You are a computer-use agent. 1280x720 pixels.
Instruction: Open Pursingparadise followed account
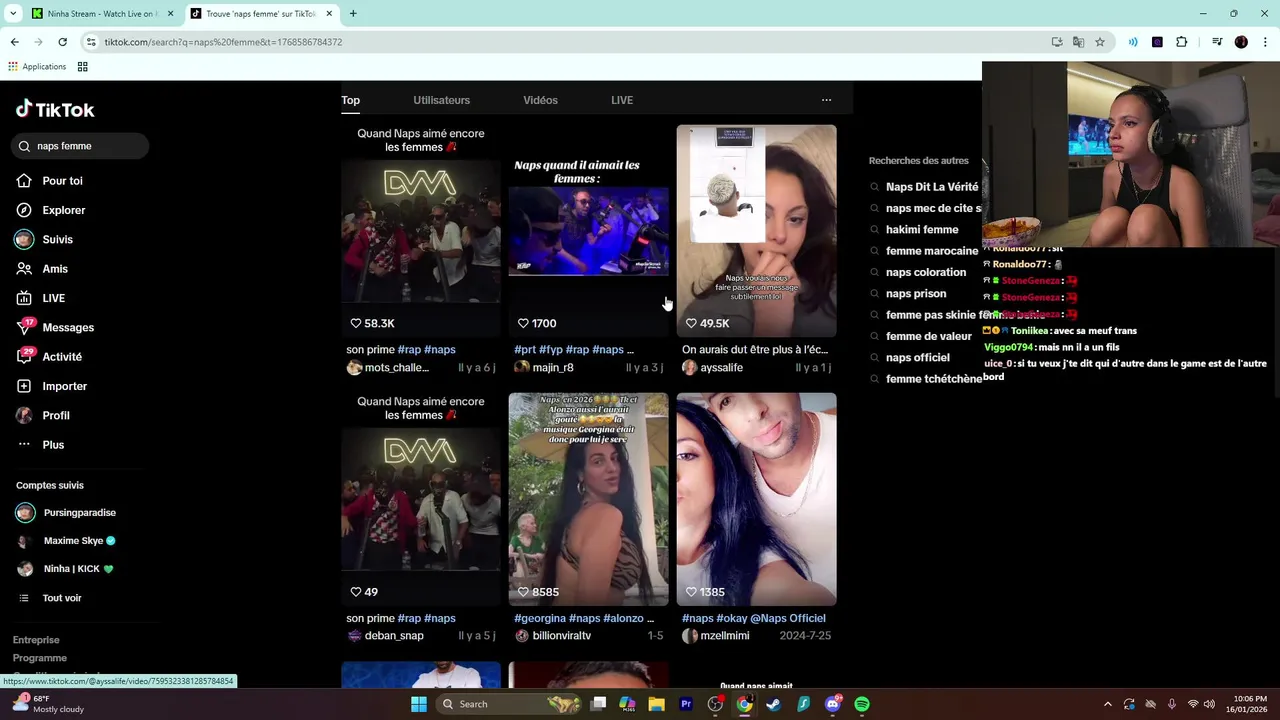66,513
